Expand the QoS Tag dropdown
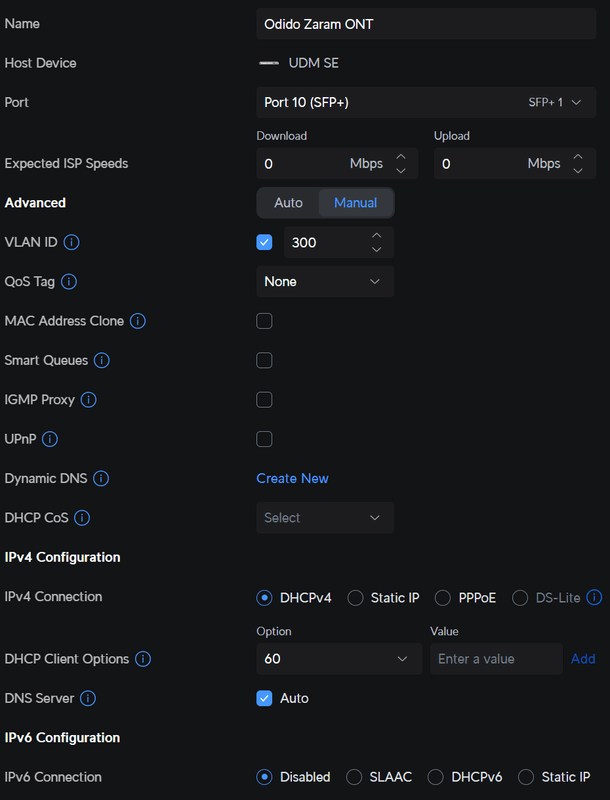Screen dimensions: 610x800 tap(324, 282)
